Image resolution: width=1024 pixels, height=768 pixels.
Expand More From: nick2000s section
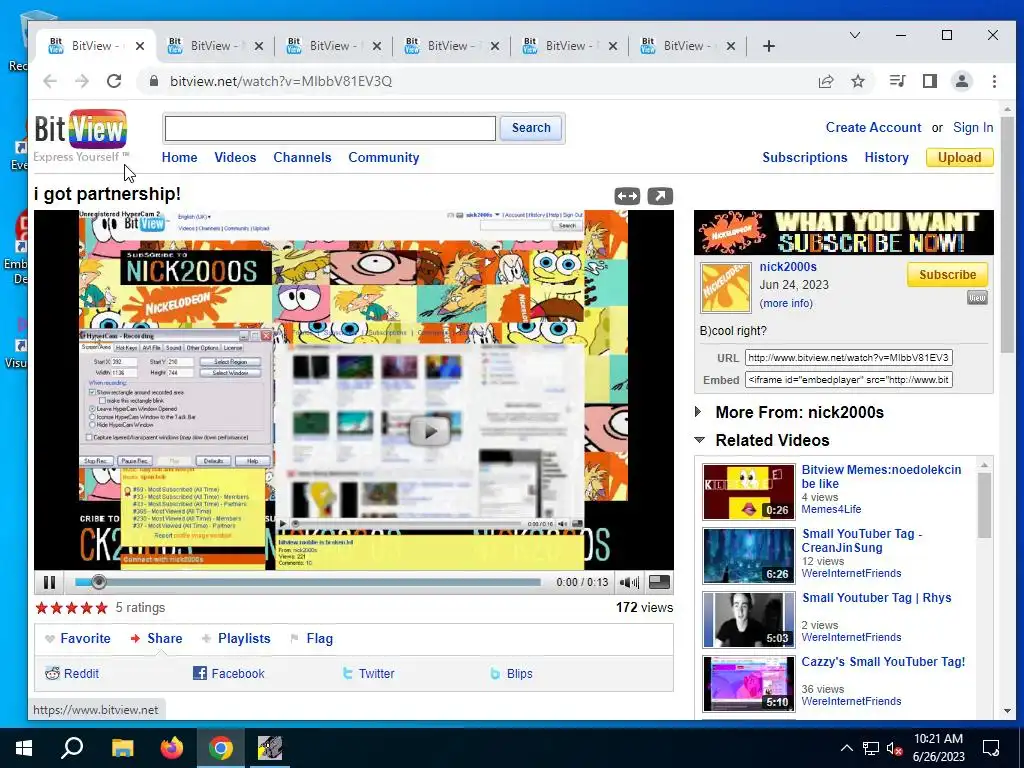pos(698,412)
